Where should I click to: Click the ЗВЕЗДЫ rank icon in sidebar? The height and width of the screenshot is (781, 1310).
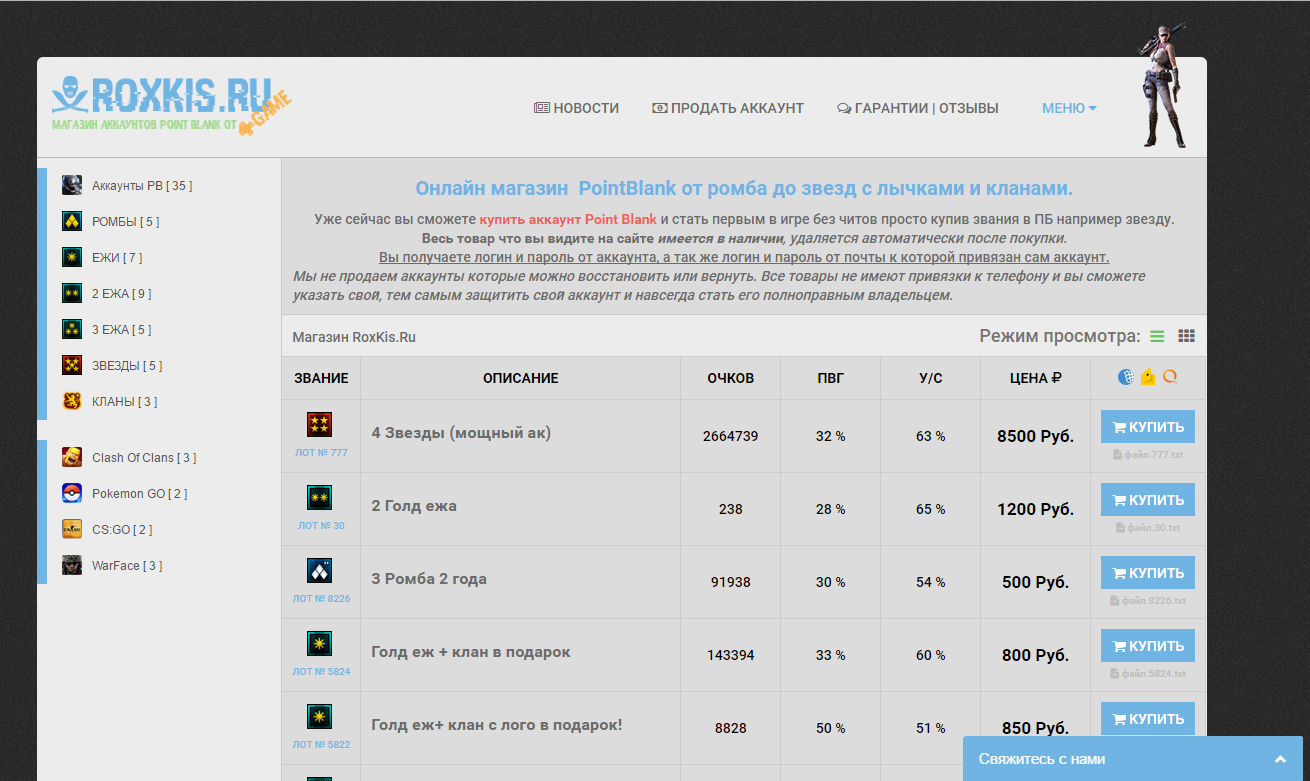point(72,365)
